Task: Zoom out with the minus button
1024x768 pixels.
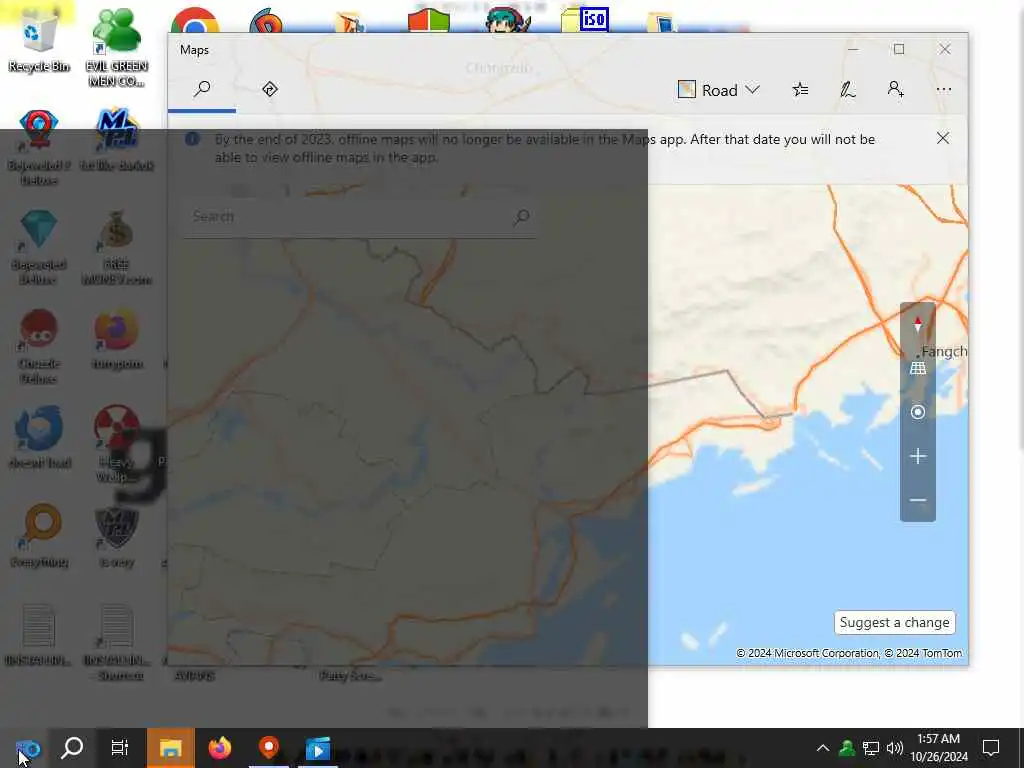Action: [x=918, y=500]
